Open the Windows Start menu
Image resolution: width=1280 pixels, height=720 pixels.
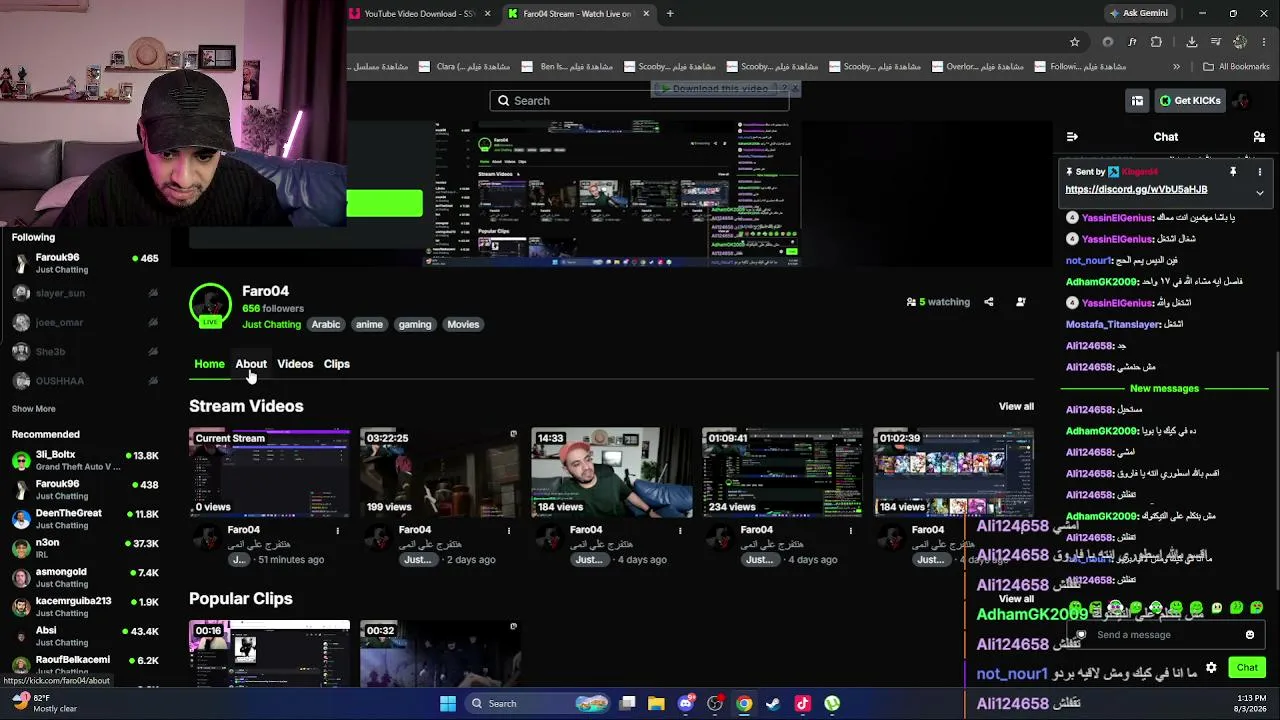click(448, 704)
